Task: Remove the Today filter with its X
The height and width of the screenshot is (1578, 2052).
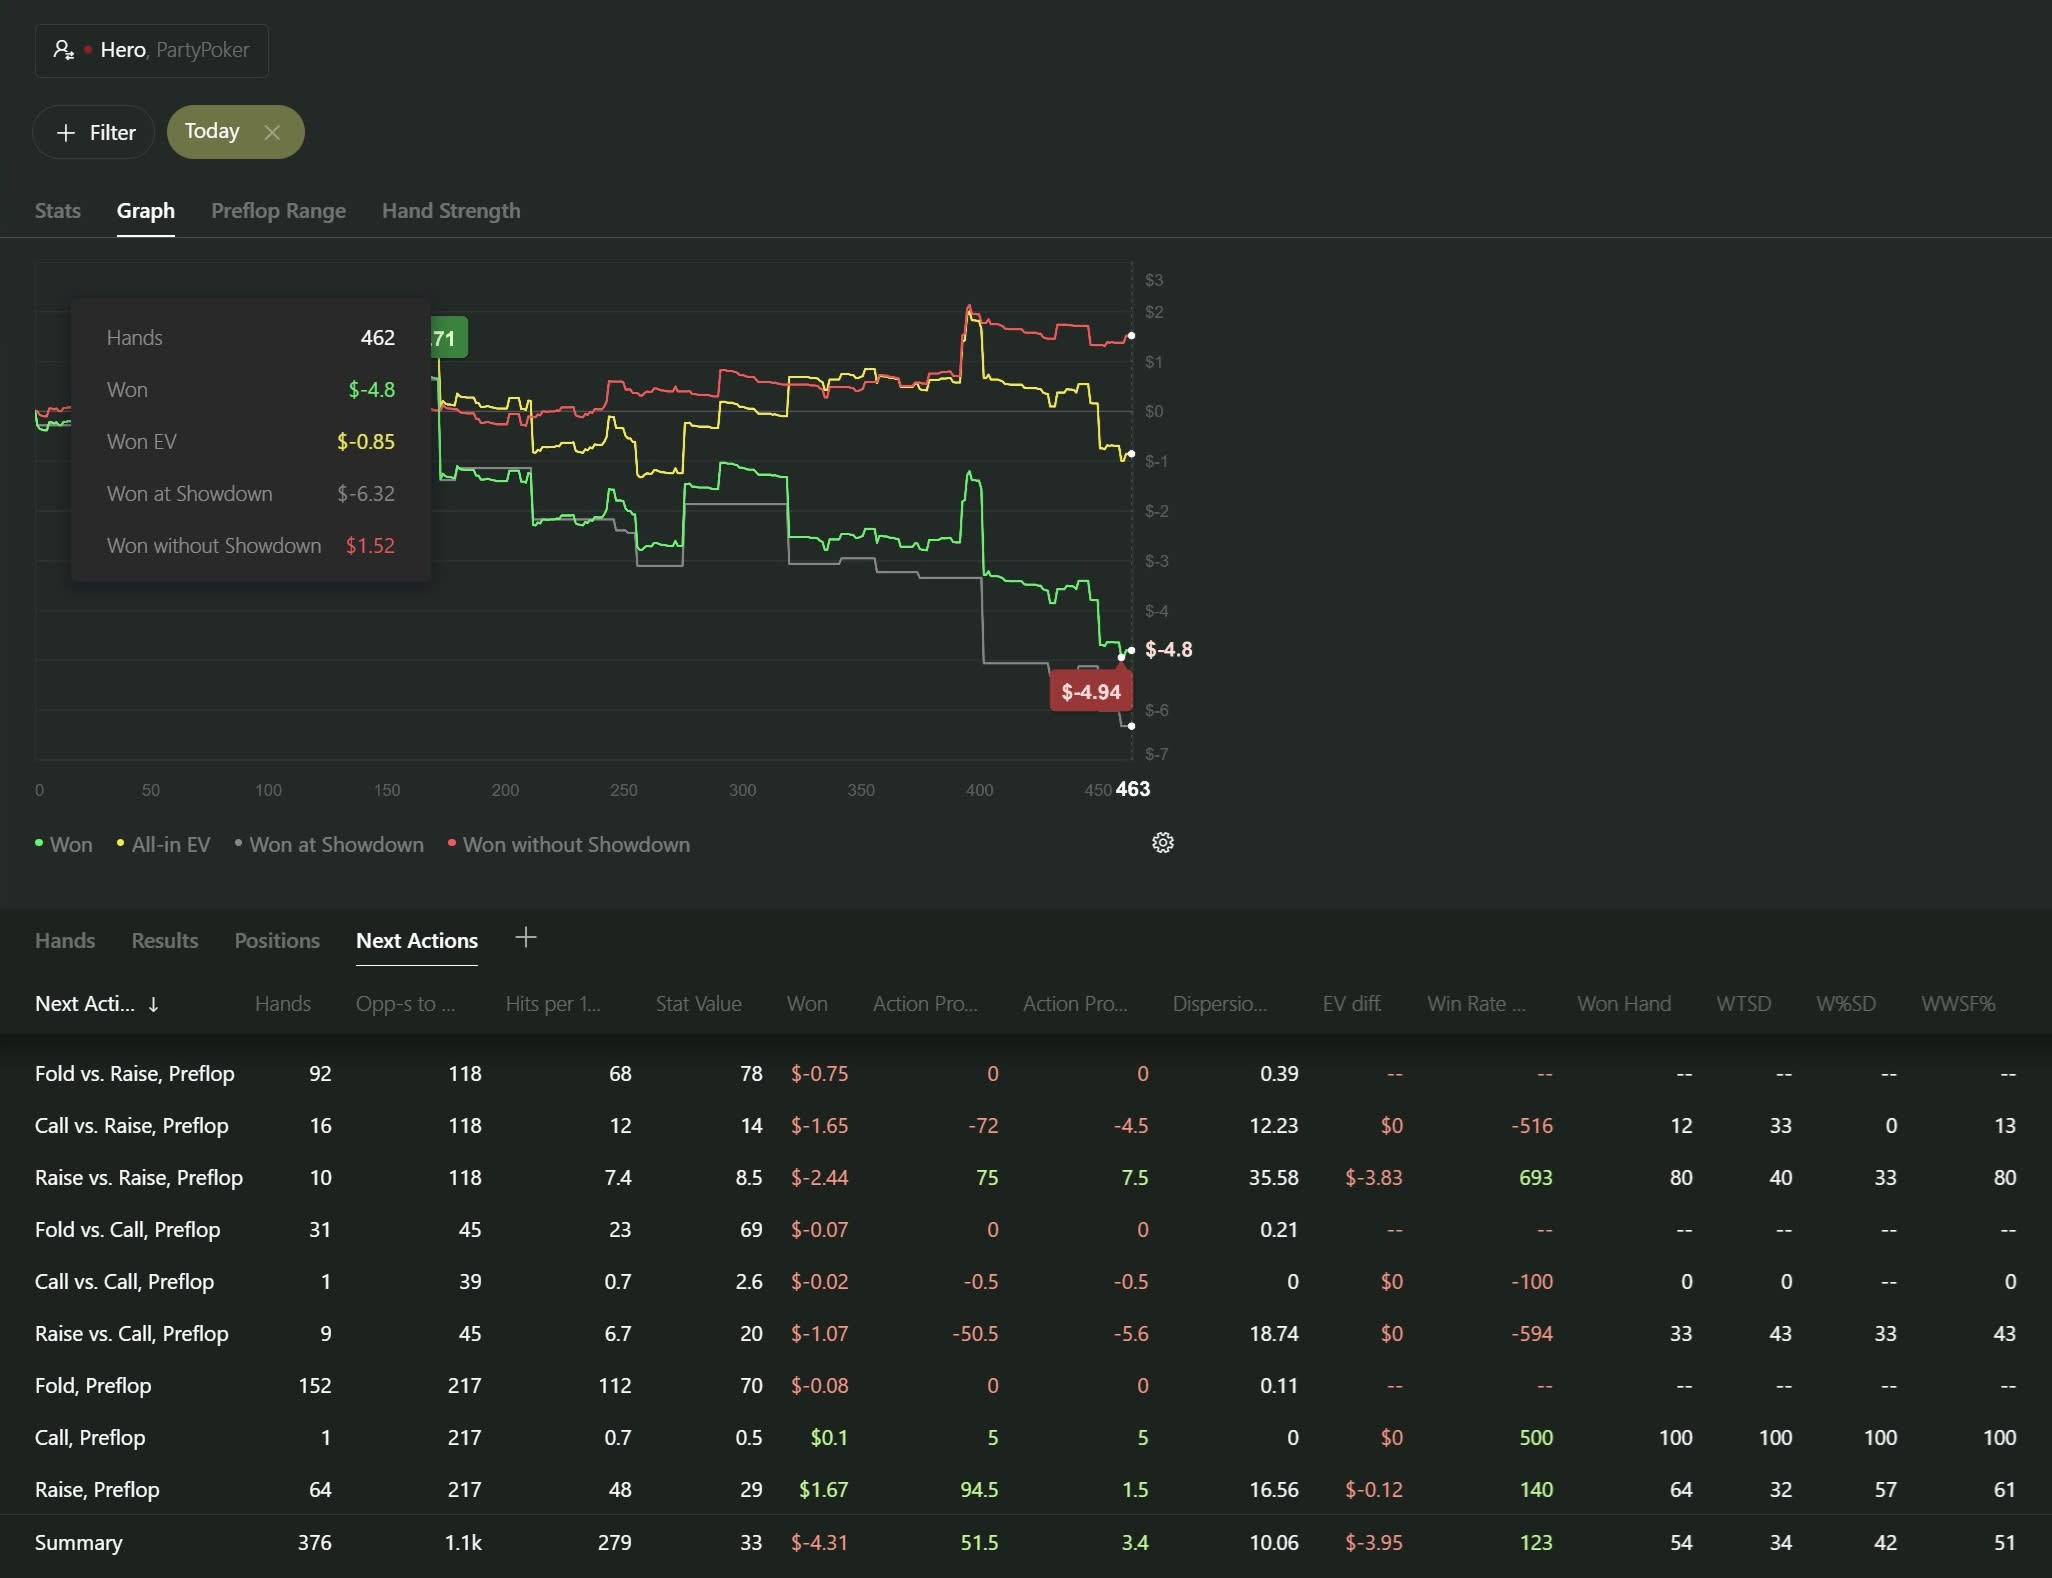Action: tap(272, 132)
